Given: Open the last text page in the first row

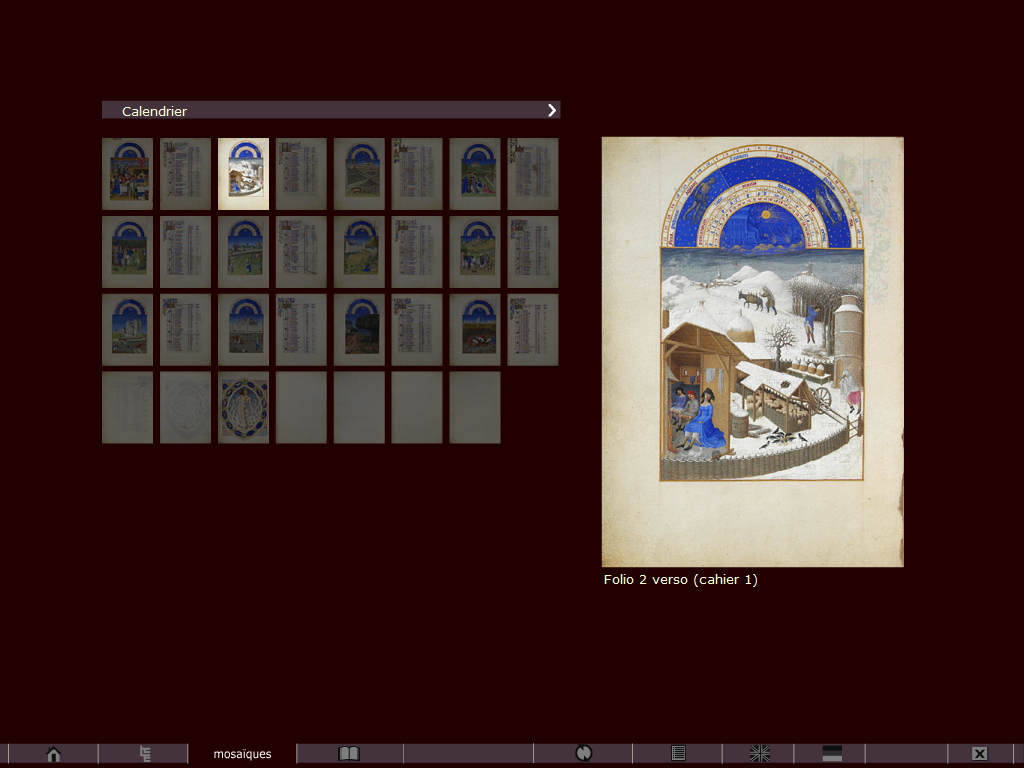Looking at the screenshot, I should pyautogui.click(x=533, y=174).
